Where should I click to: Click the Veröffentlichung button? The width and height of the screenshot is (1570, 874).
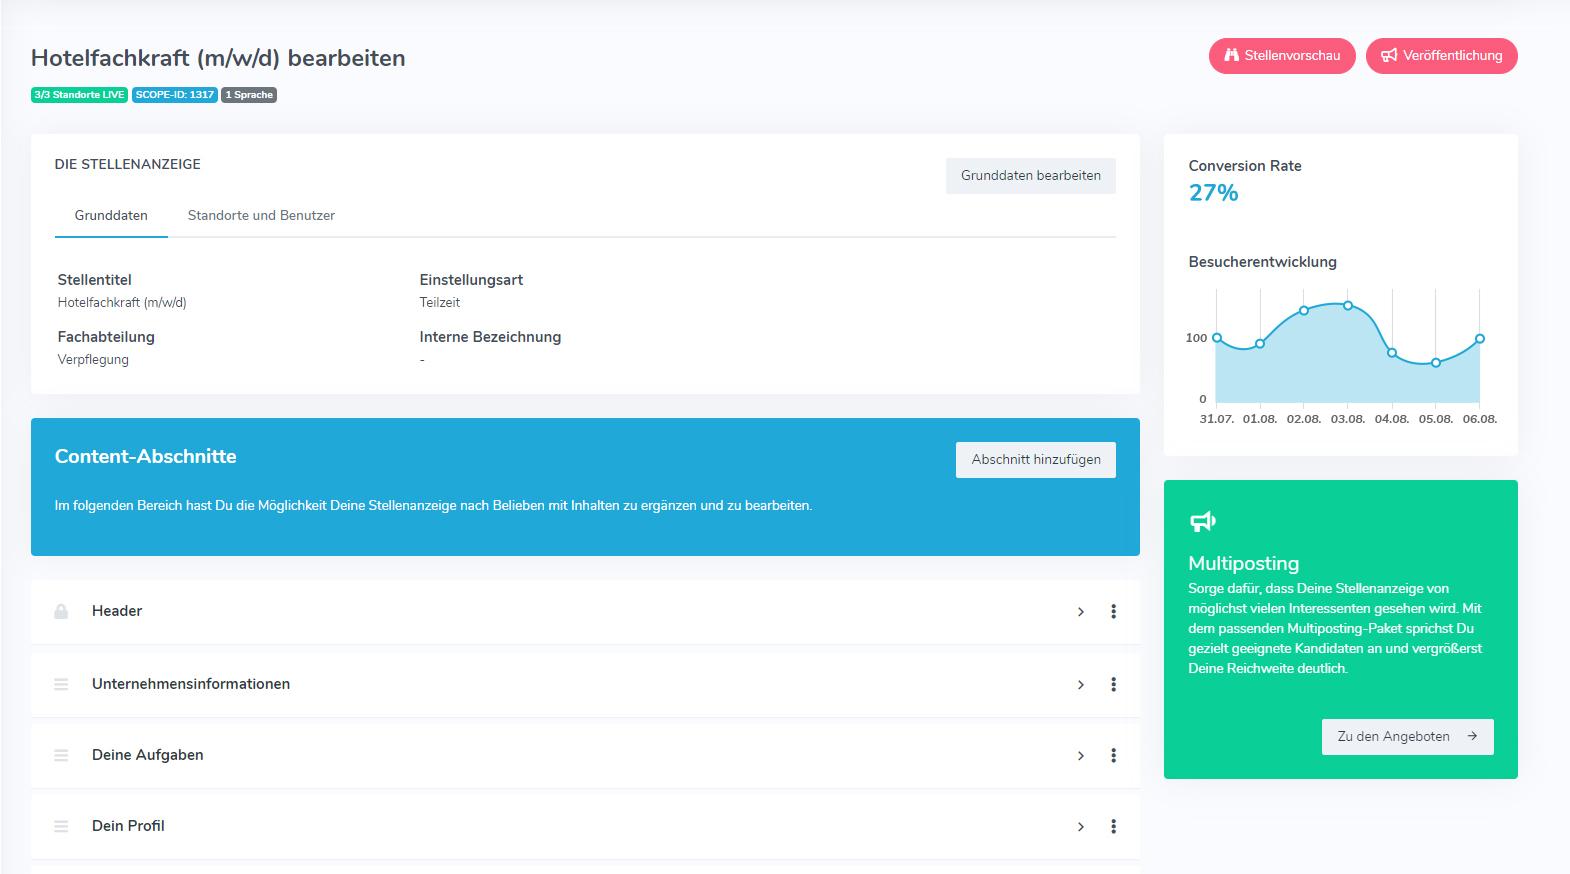[x=1441, y=56]
